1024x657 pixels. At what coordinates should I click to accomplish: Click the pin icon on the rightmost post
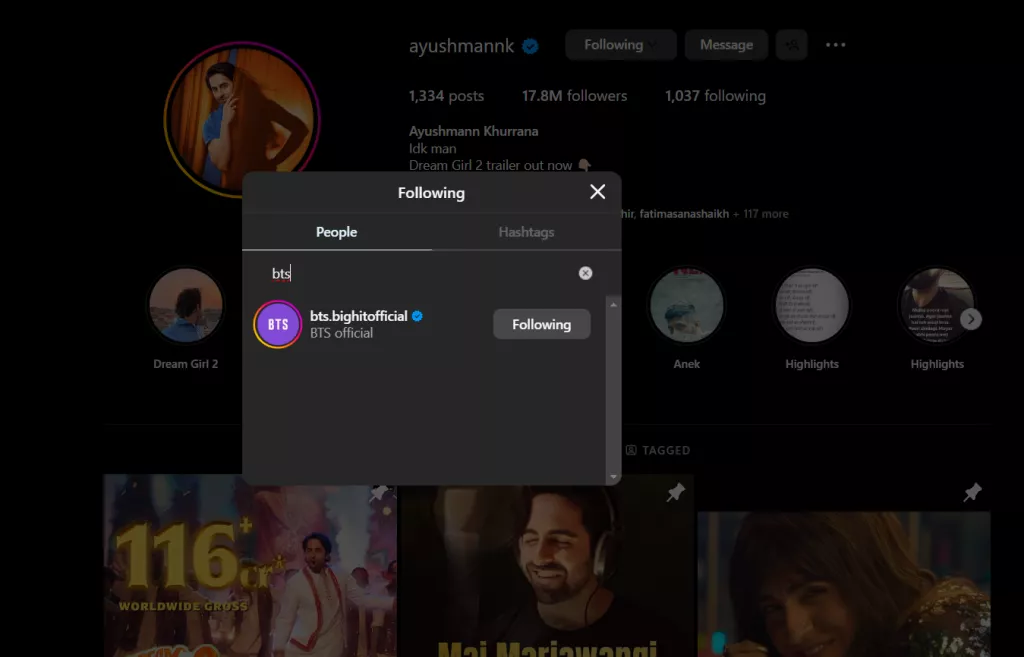click(971, 493)
